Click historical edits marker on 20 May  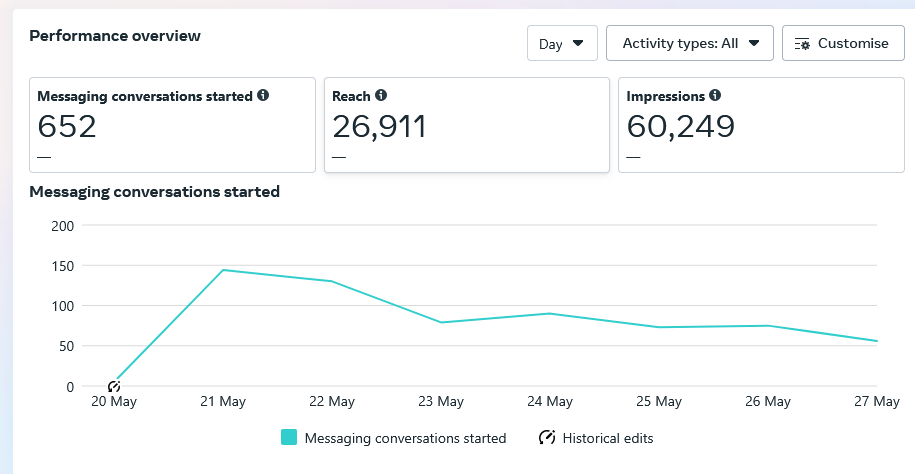(x=114, y=386)
